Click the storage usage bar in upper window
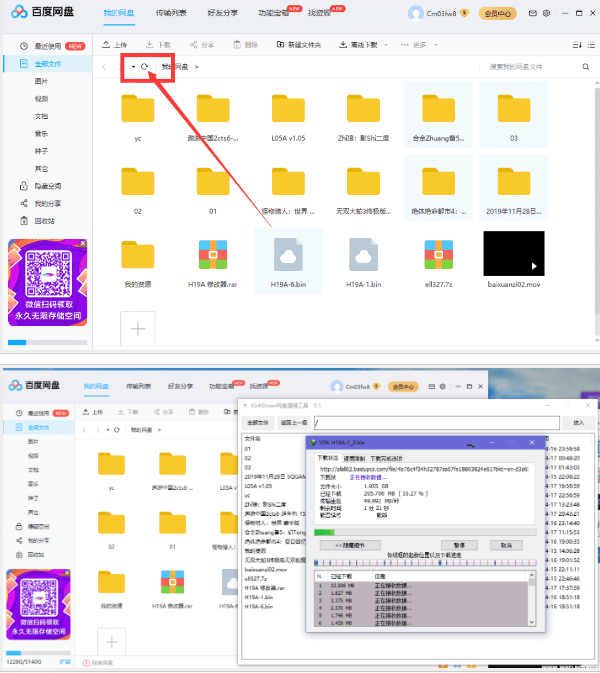The image size is (600, 673). pos(47,342)
